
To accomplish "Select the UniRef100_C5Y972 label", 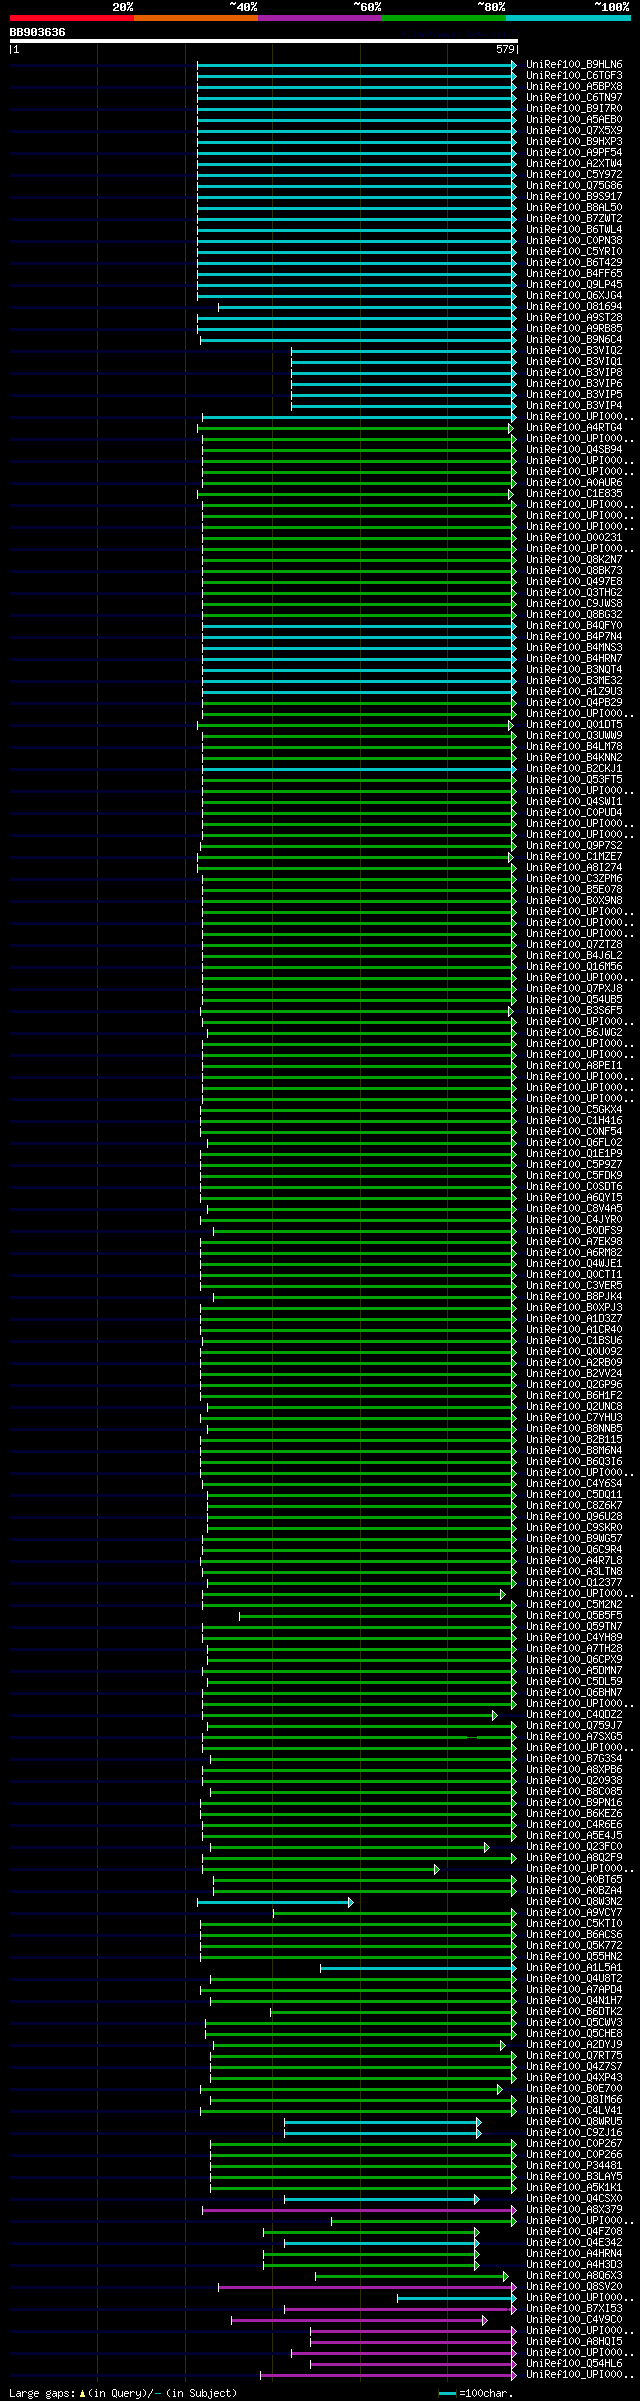I will pyautogui.click(x=574, y=175).
